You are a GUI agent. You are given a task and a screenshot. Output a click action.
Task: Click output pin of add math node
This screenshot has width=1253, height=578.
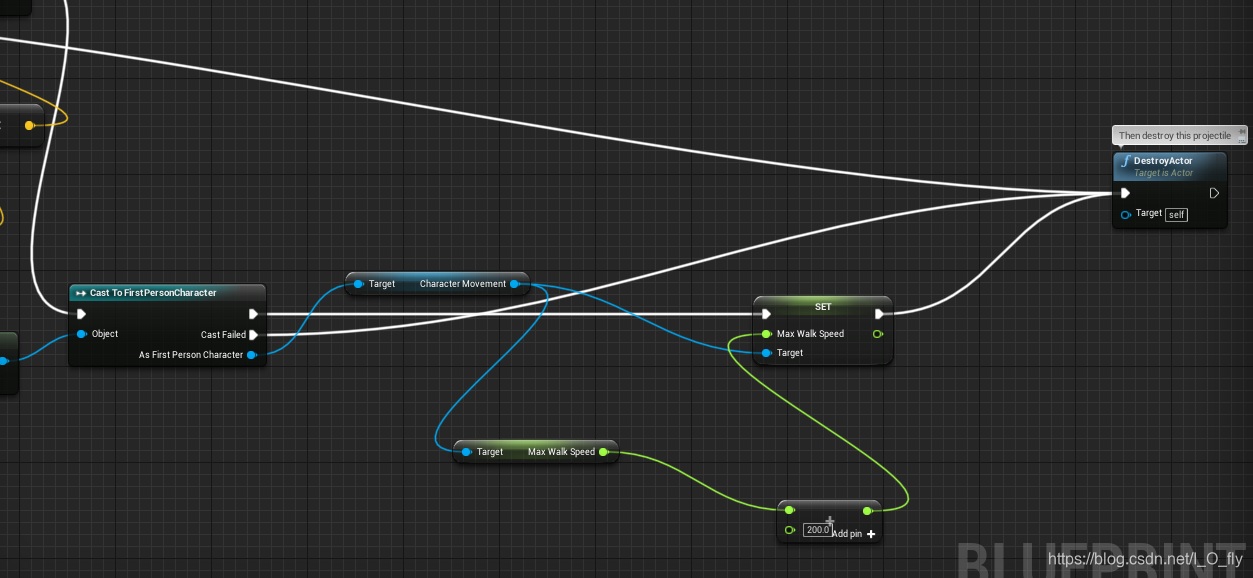867,511
